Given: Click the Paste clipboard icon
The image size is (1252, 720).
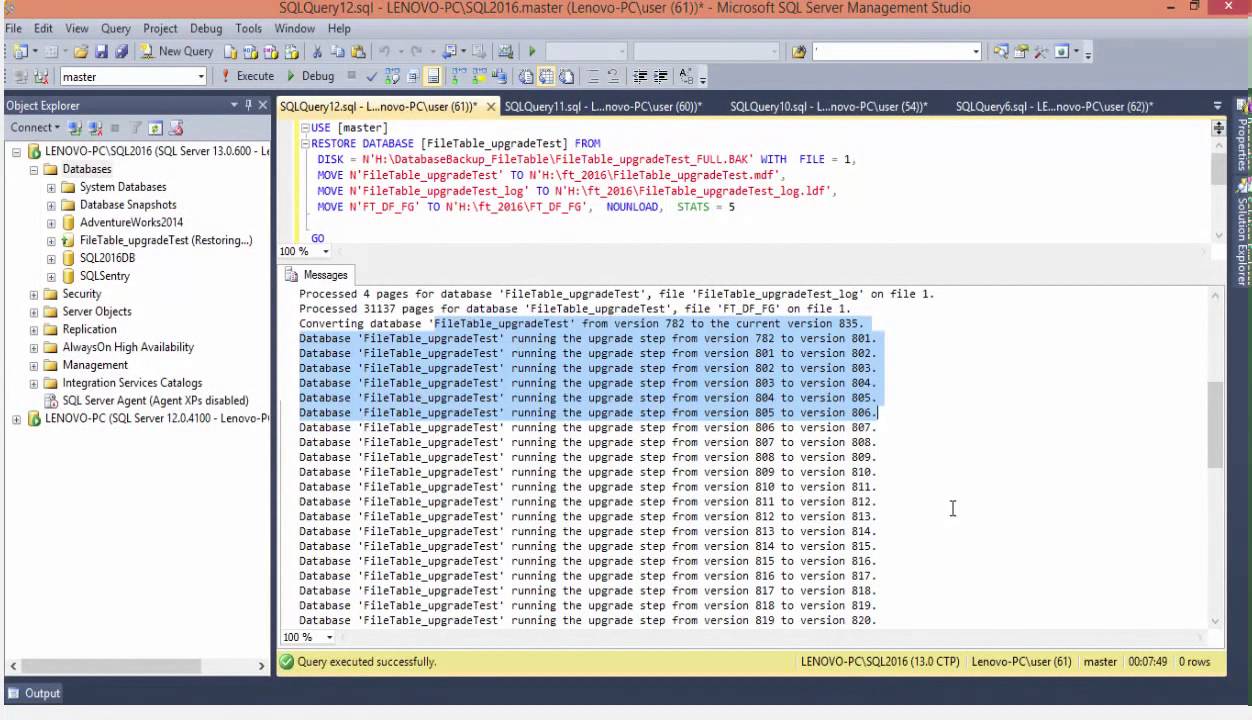Looking at the screenshot, I should 356,51.
